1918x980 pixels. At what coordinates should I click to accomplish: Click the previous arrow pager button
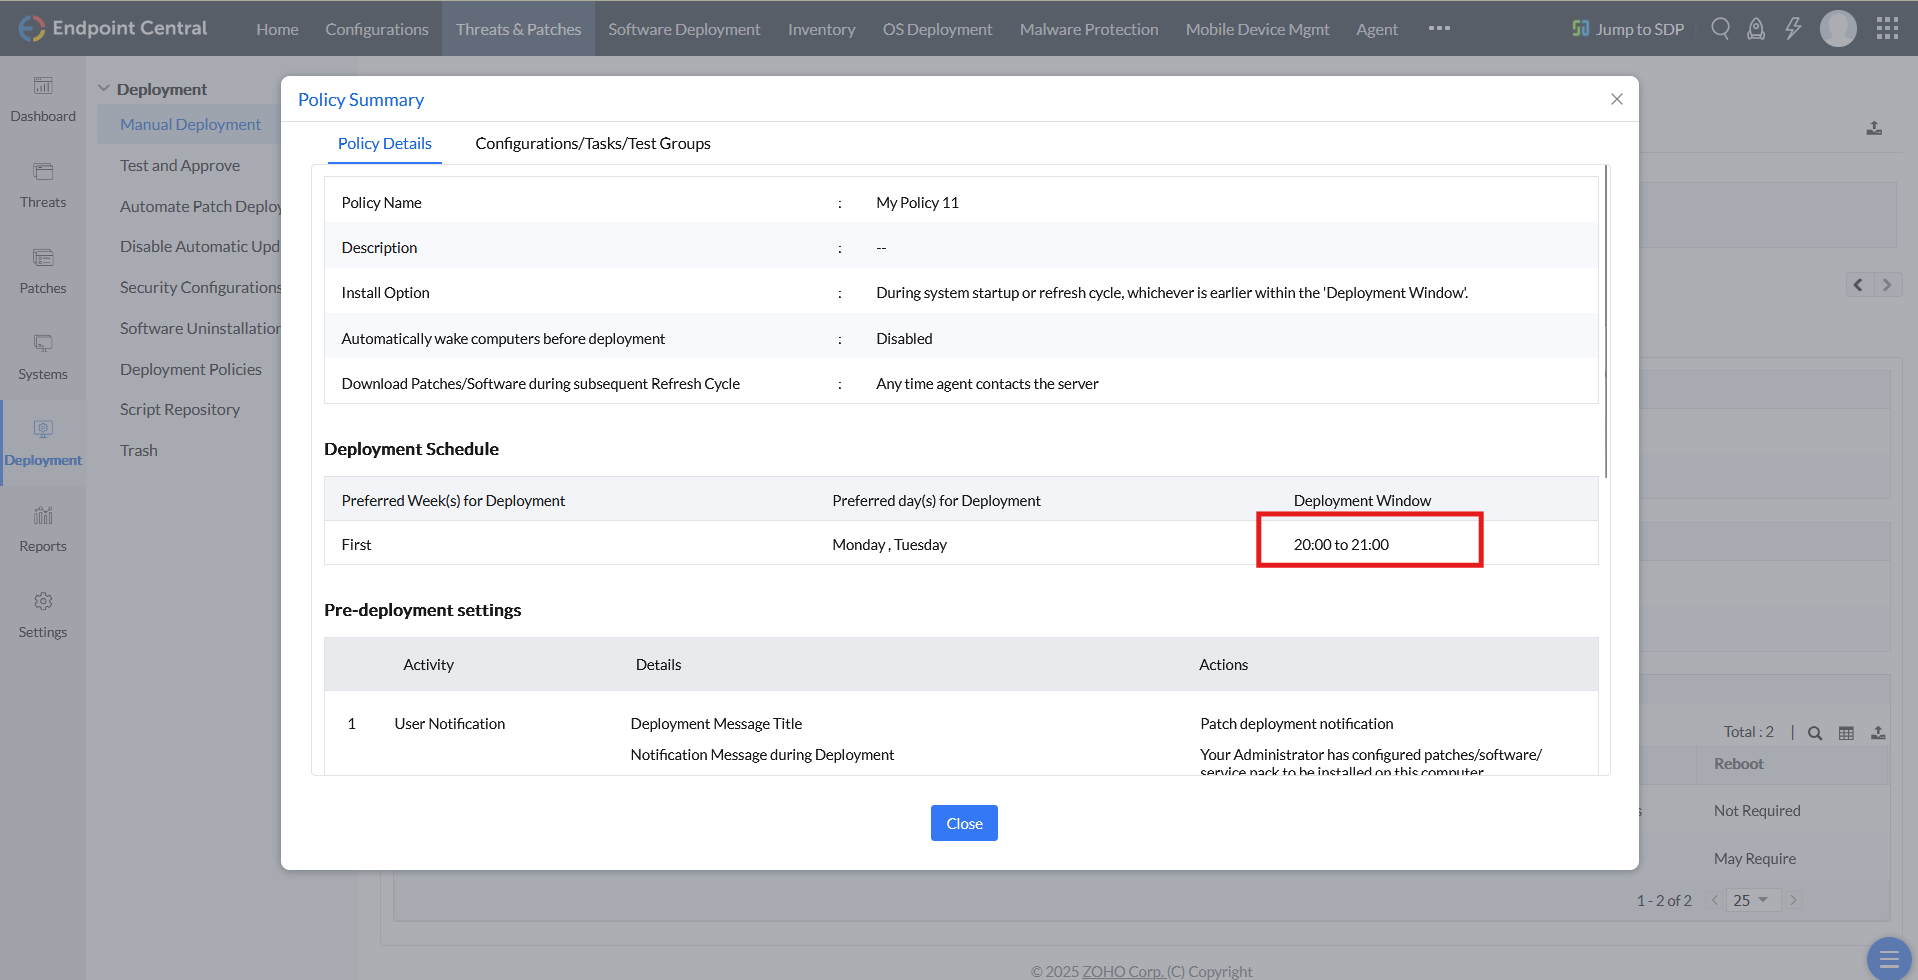tap(1859, 285)
